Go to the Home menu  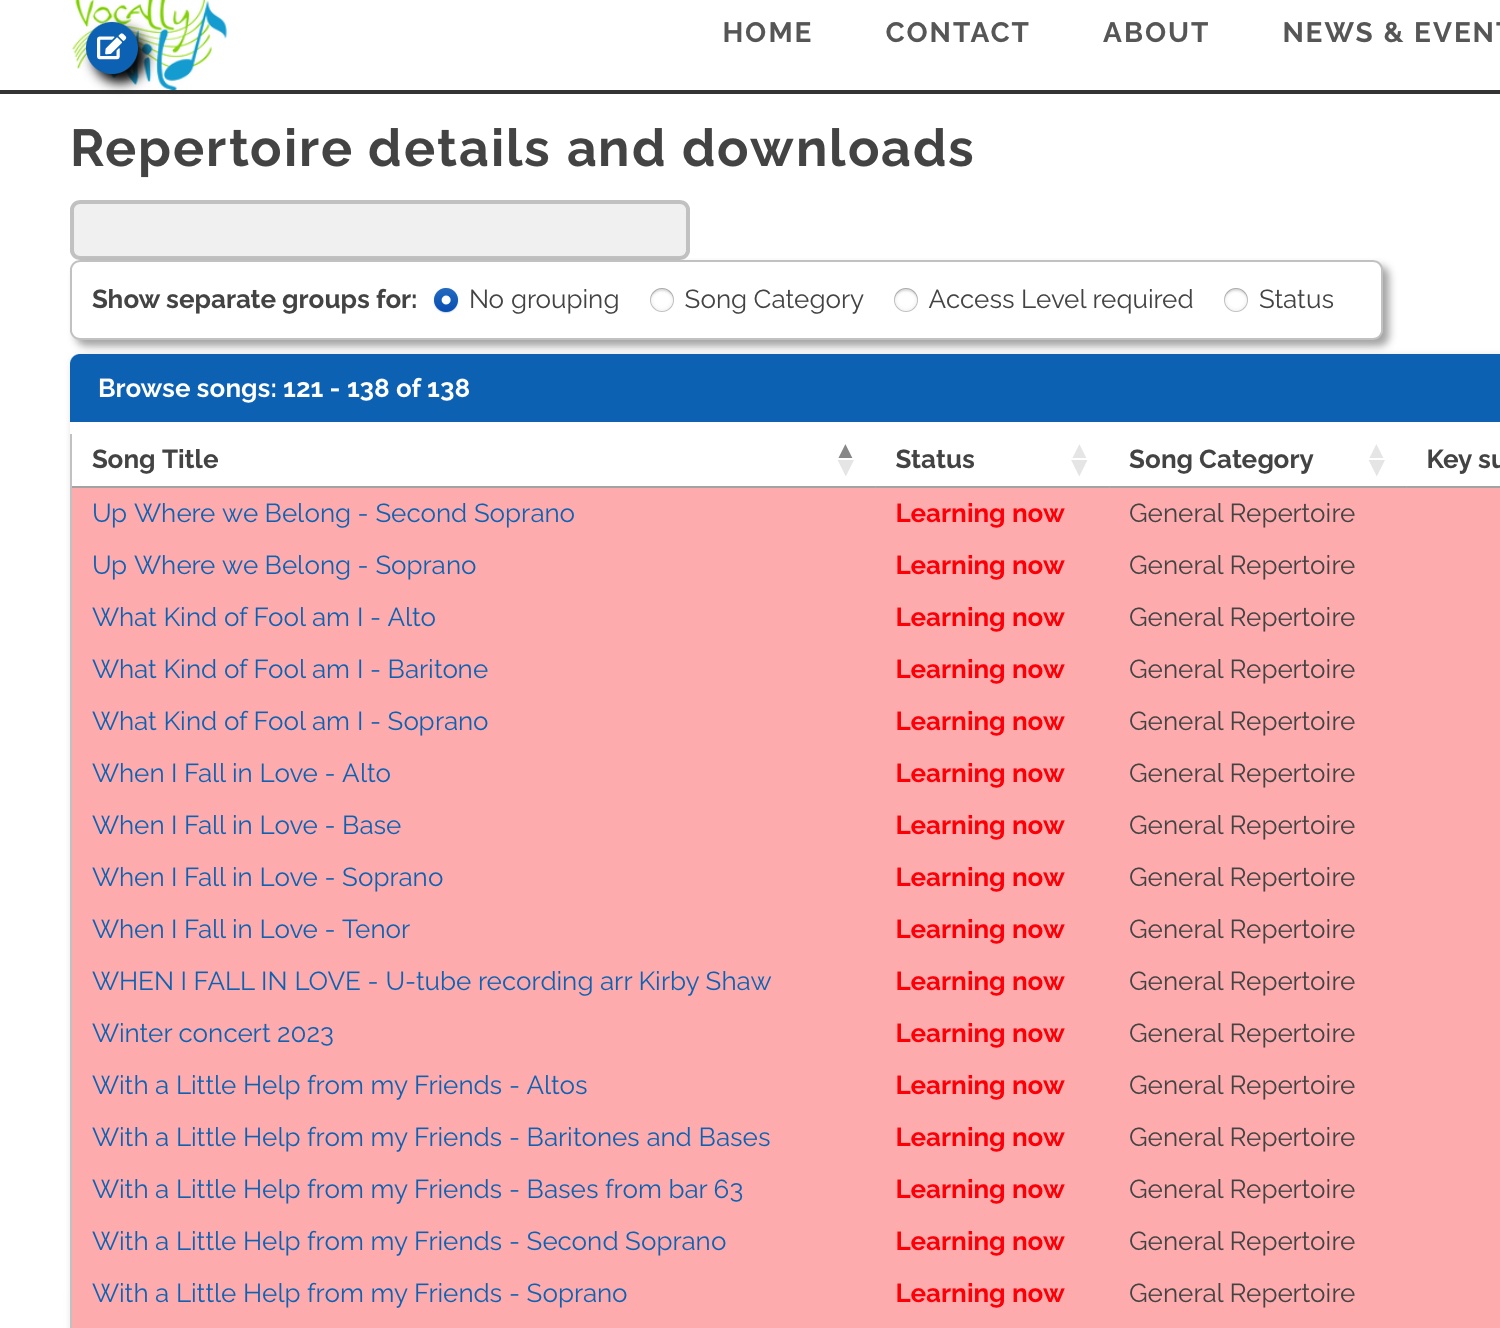coord(767,33)
